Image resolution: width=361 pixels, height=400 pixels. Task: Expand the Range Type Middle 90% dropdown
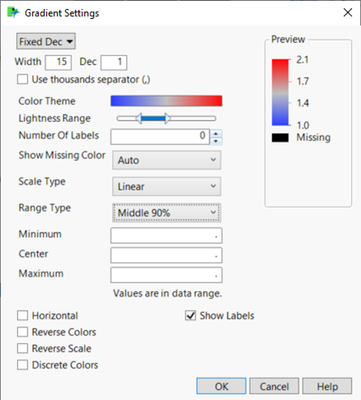[167, 213]
